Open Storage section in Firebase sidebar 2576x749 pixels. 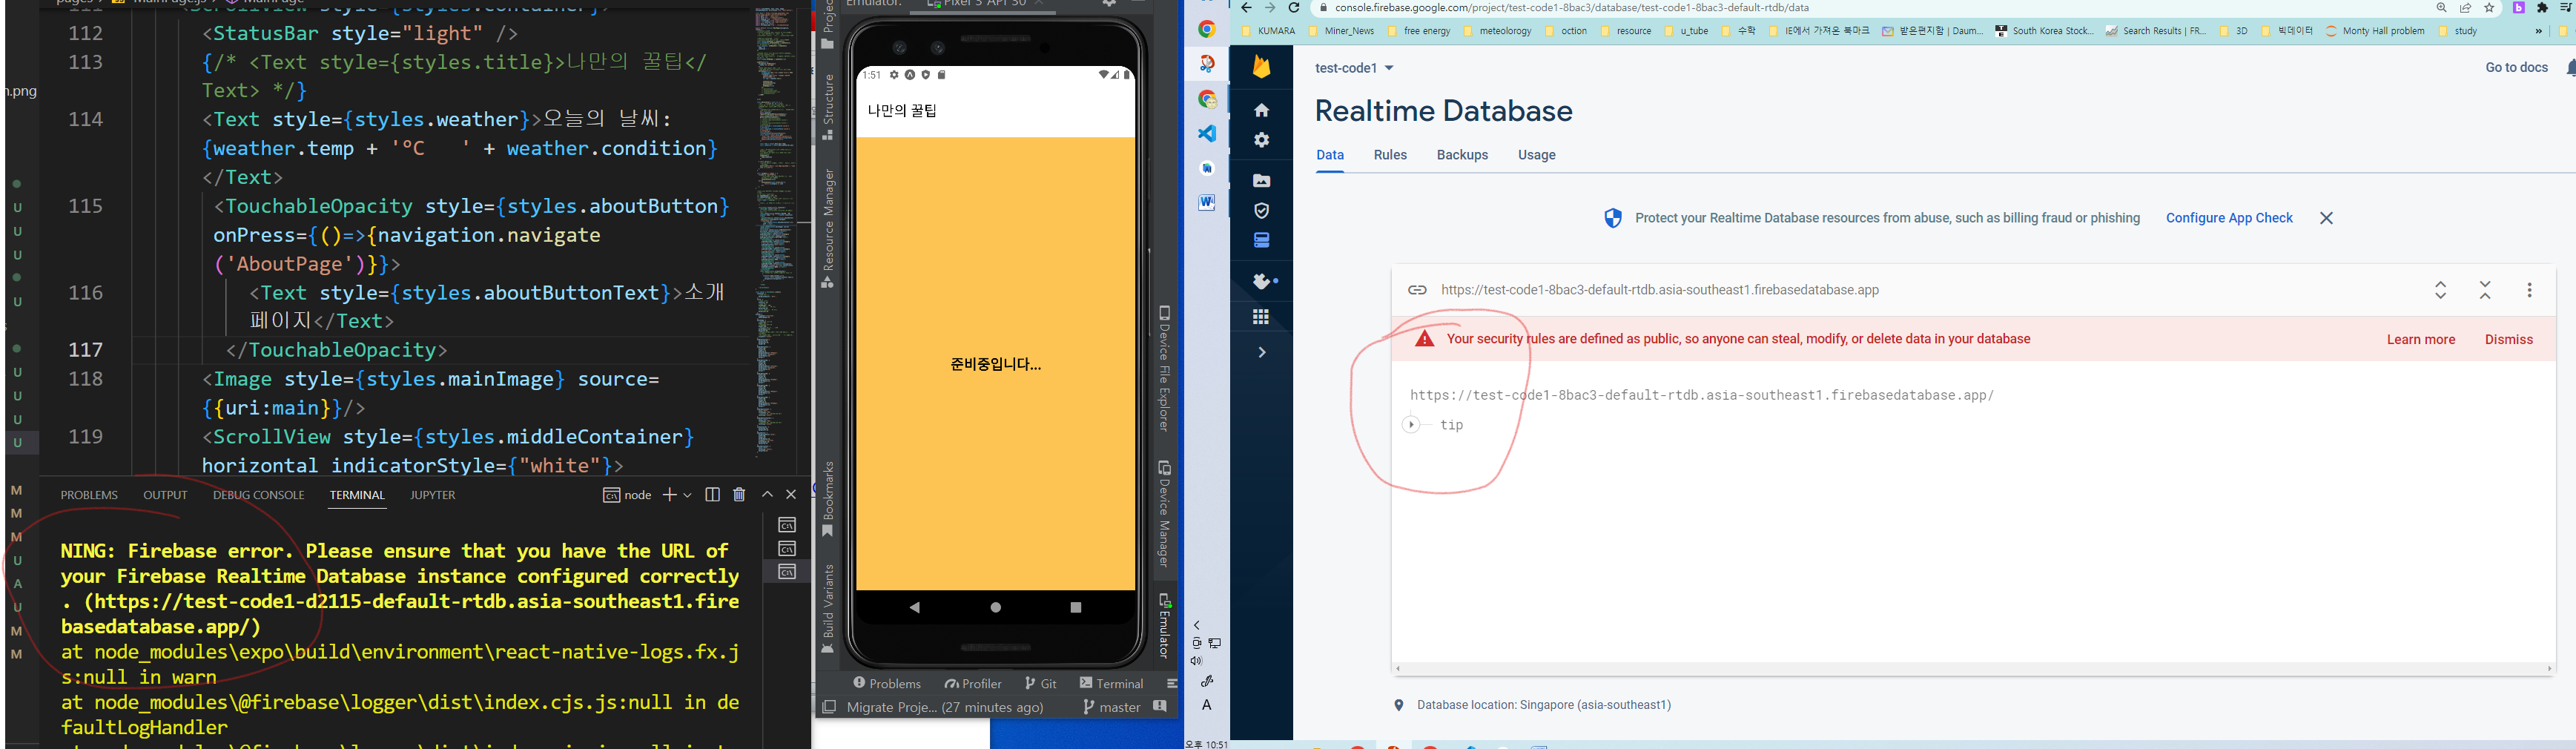coord(1261,180)
